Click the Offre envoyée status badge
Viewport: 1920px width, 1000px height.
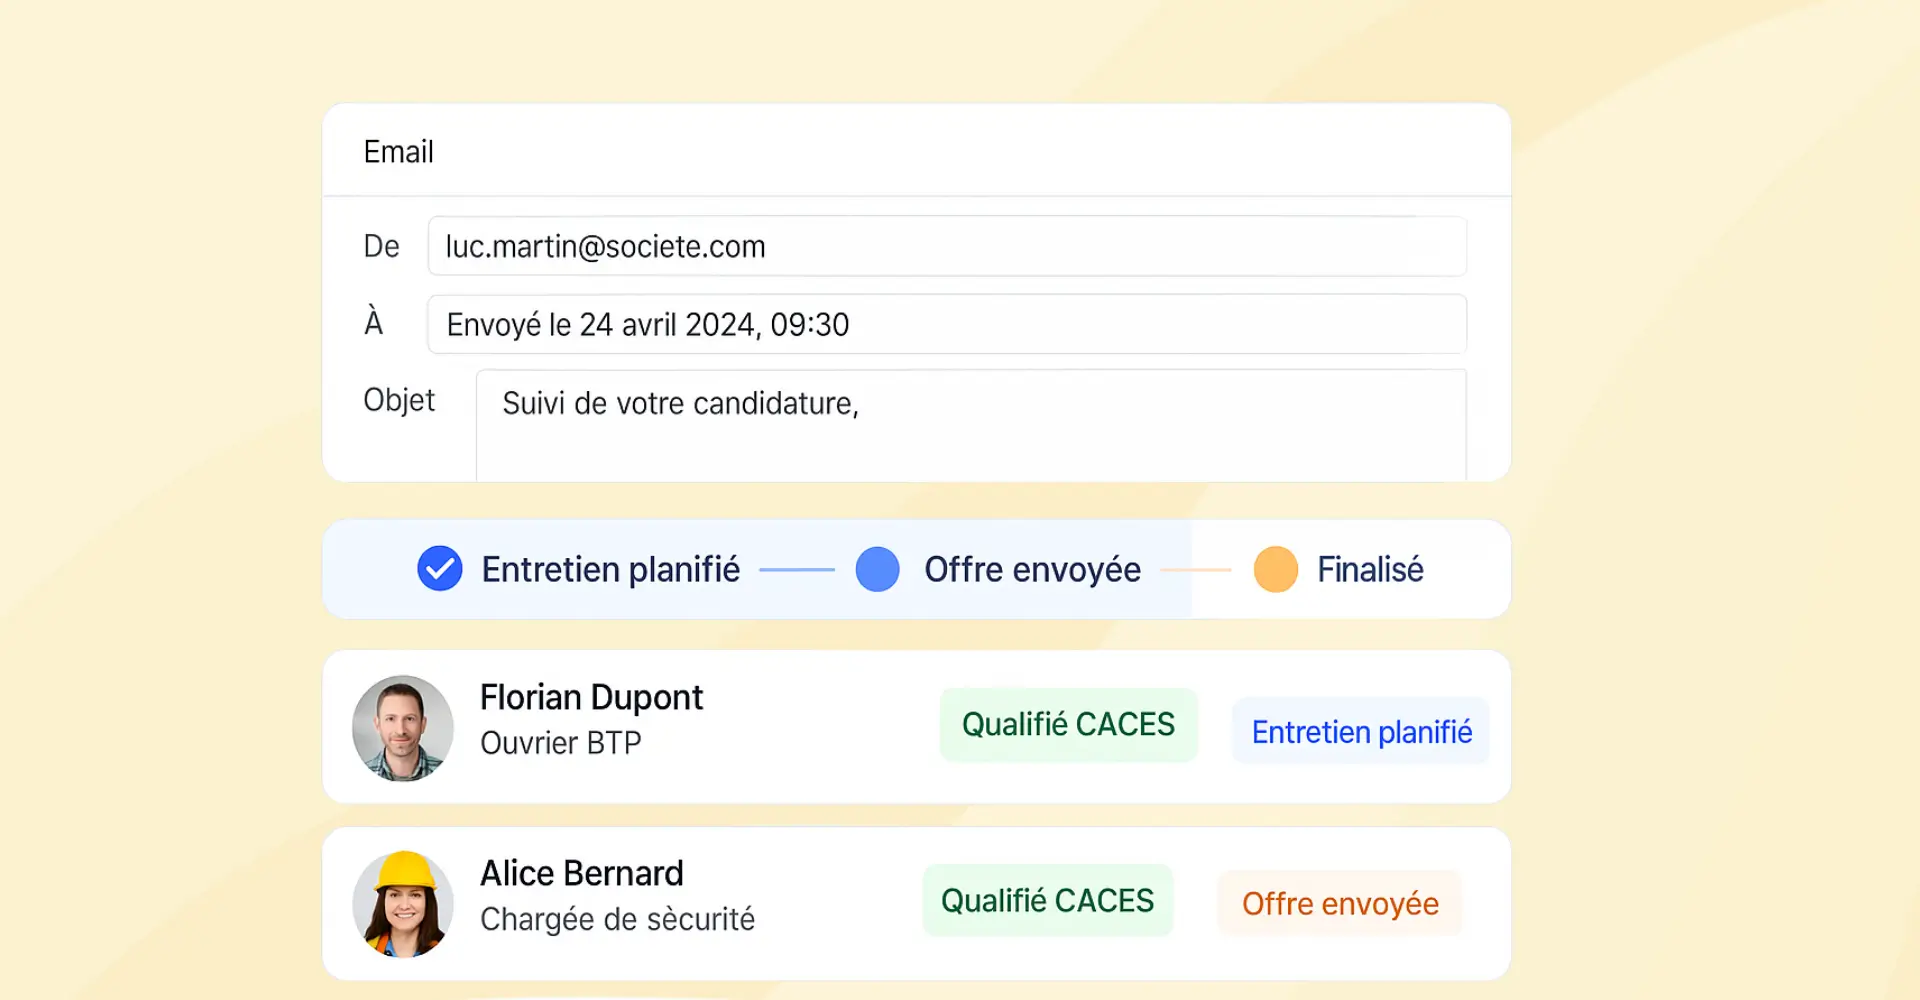(x=1340, y=902)
